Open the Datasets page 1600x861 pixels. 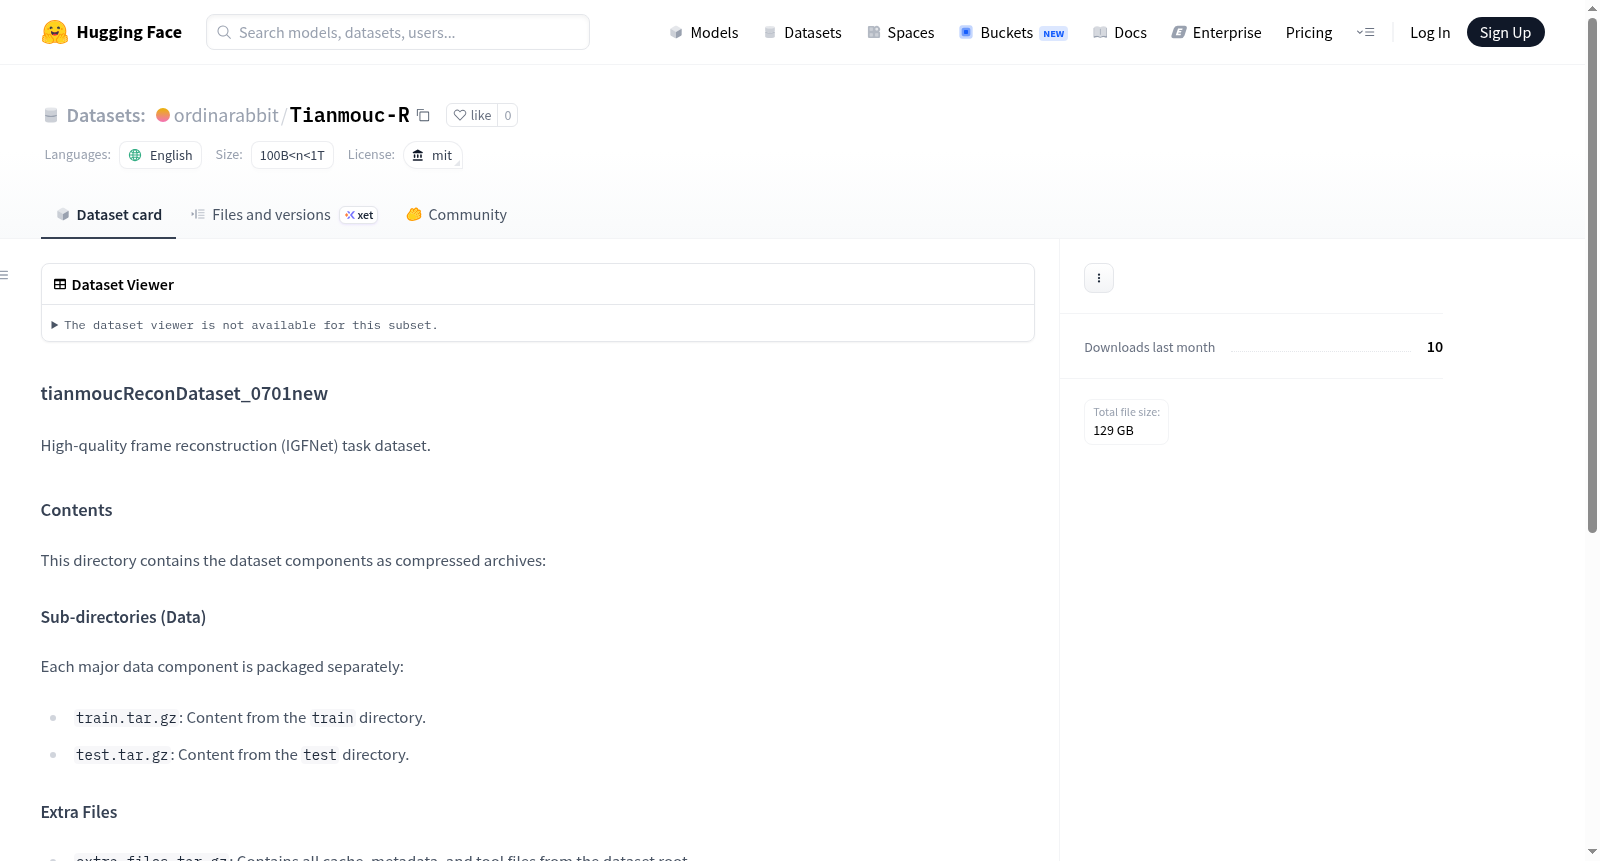[x=802, y=32]
